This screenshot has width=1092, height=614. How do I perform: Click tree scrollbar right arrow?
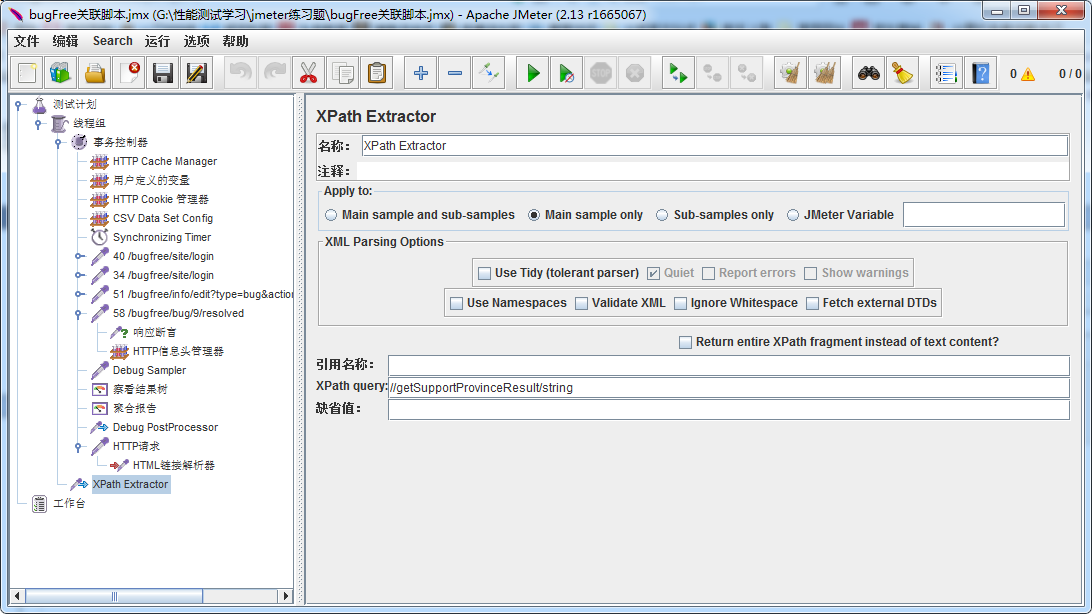click(285, 596)
